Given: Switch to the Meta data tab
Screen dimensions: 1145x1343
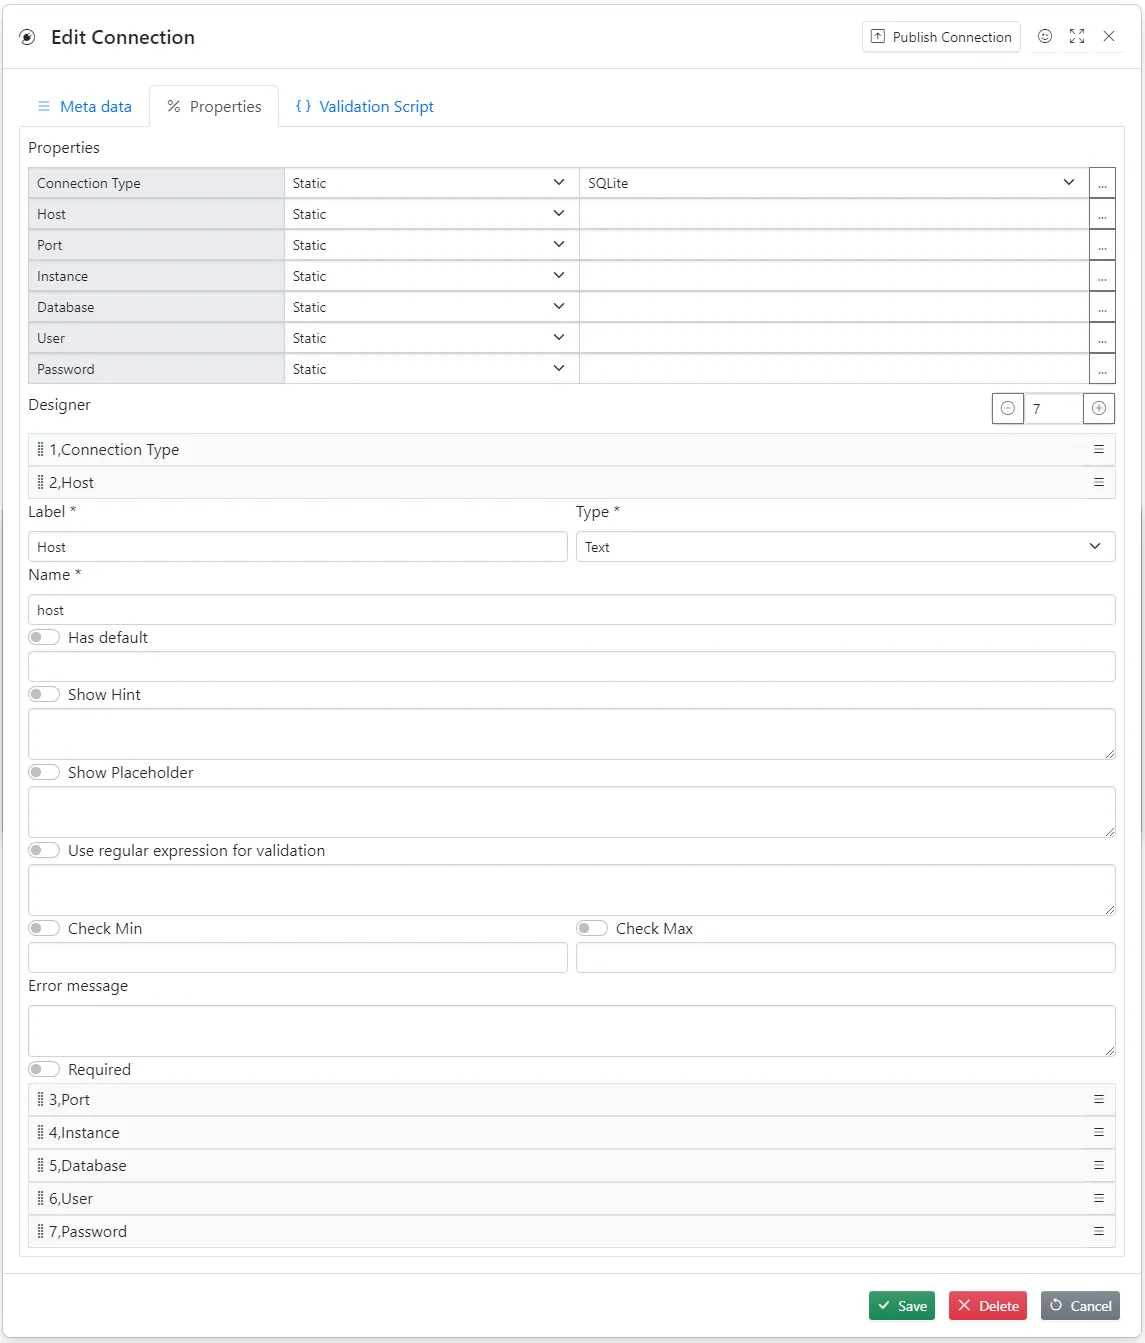Looking at the screenshot, I should [x=84, y=106].
